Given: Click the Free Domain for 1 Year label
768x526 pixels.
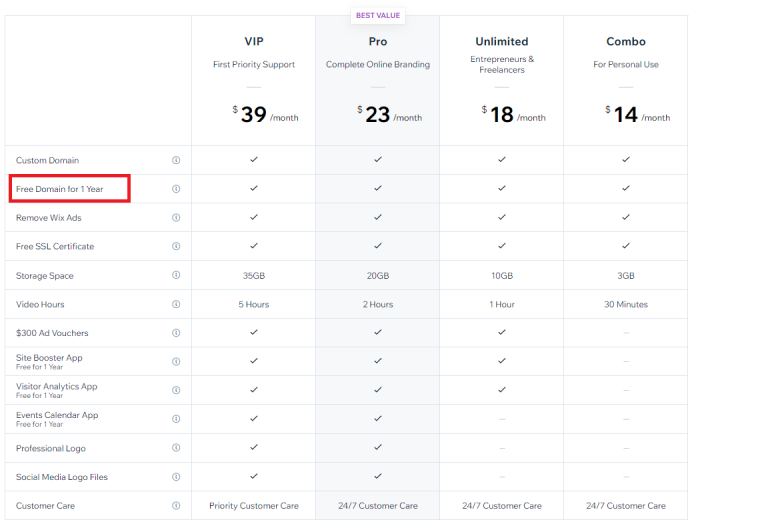Looking at the screenshot, I should point(60,189).
